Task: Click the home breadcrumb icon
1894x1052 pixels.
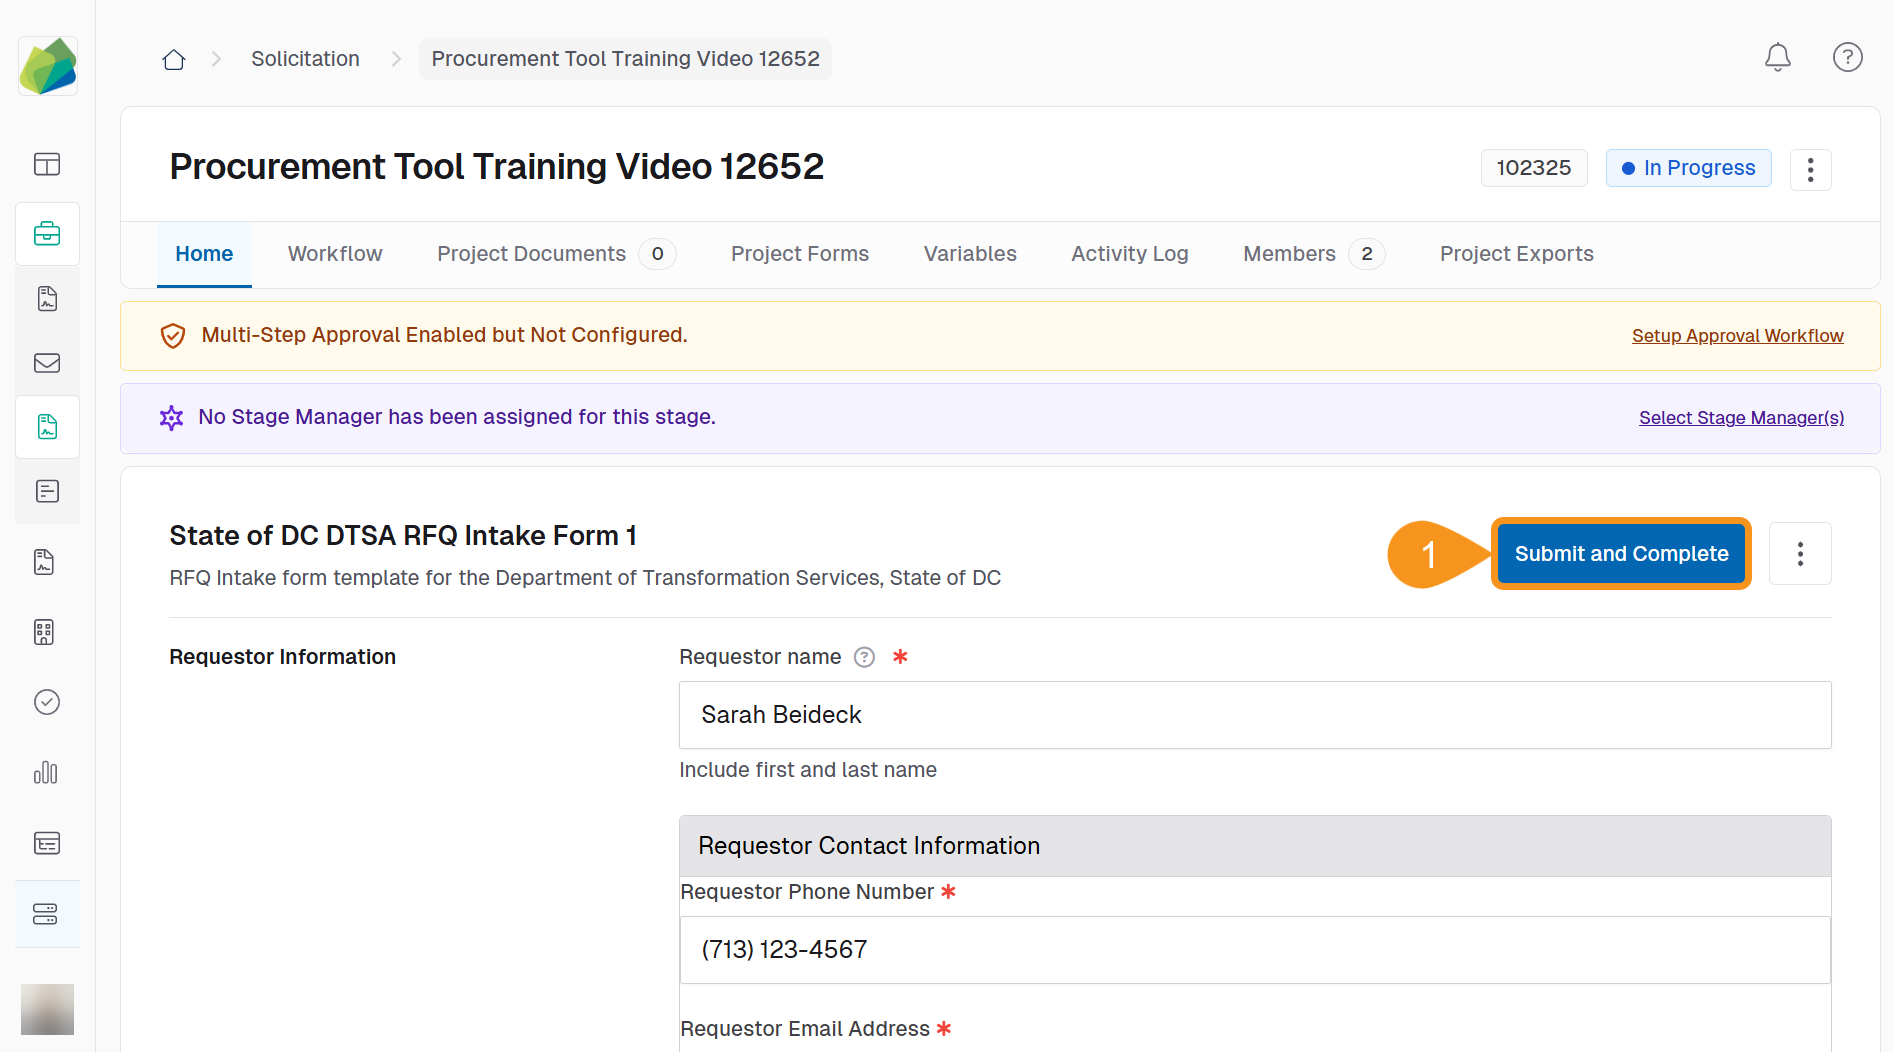Action: click(174, 60)
